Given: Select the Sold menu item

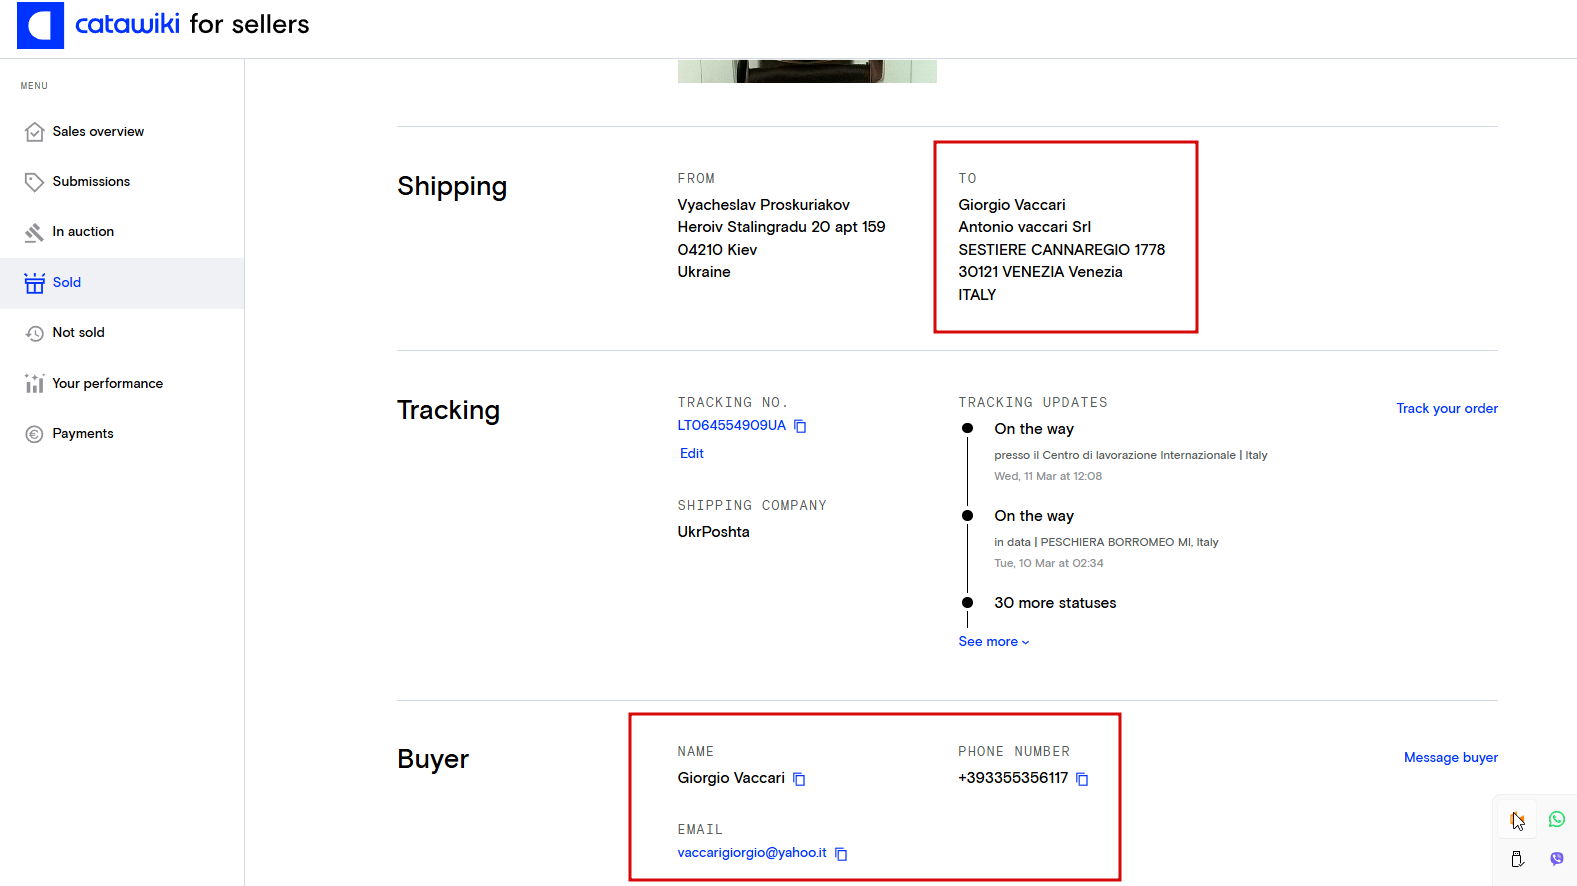Looking at the screenshot, I should (x=67, y=283).
